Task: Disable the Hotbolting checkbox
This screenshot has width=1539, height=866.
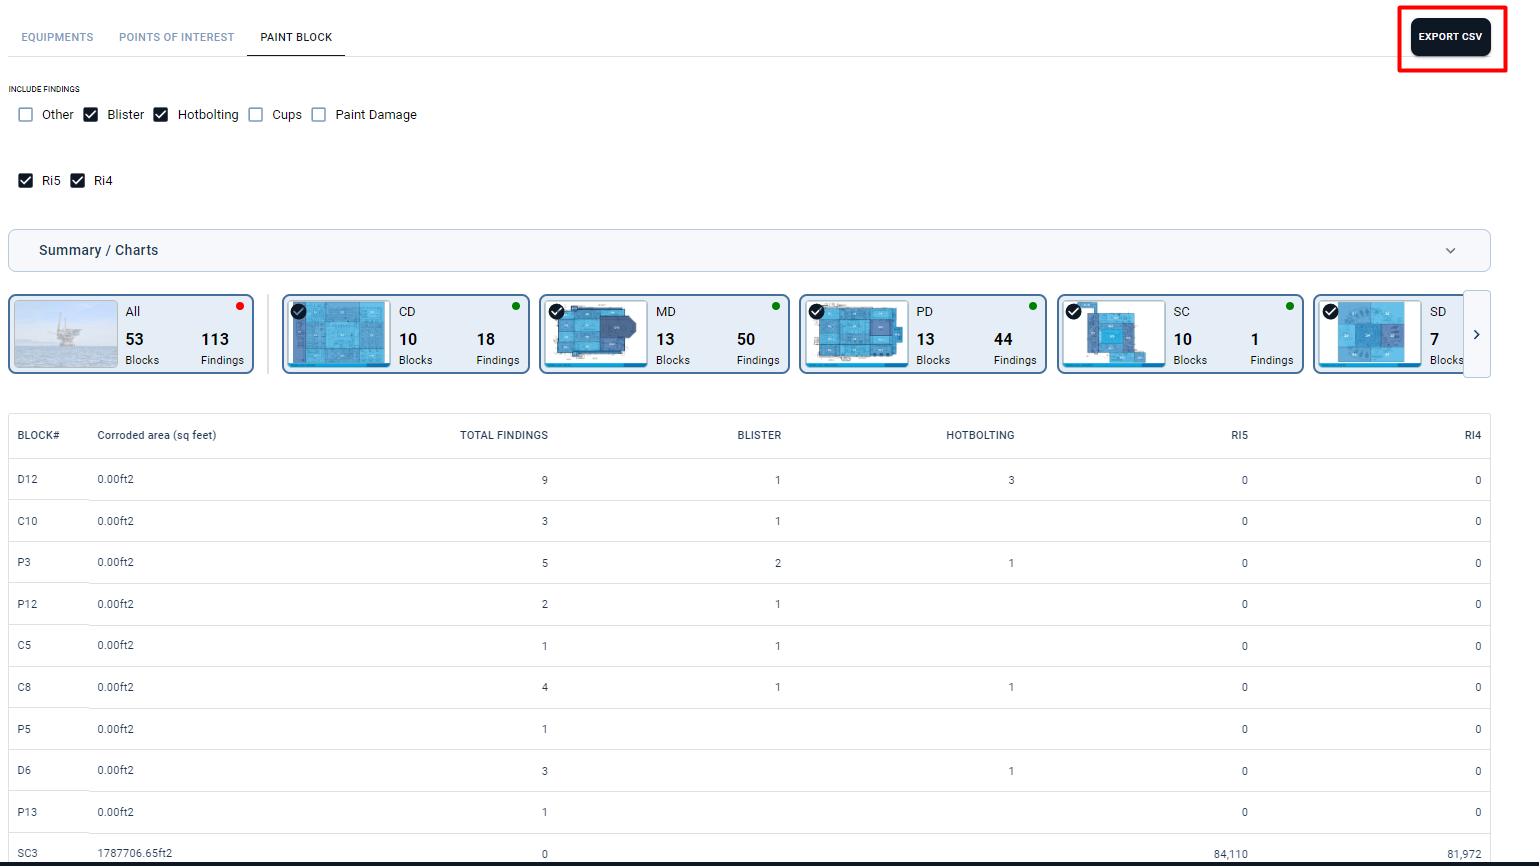Action: pyautogui.click(x=161, y=115)
